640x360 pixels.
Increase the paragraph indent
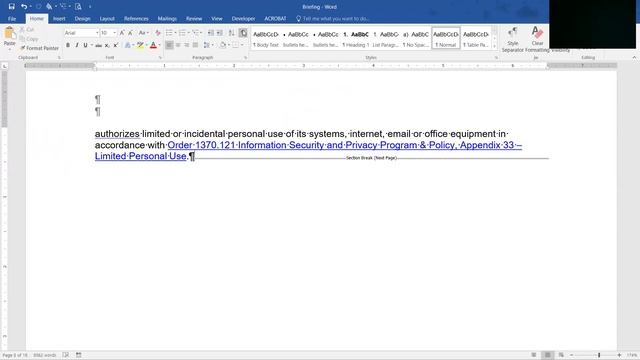(x=220, y=33)
